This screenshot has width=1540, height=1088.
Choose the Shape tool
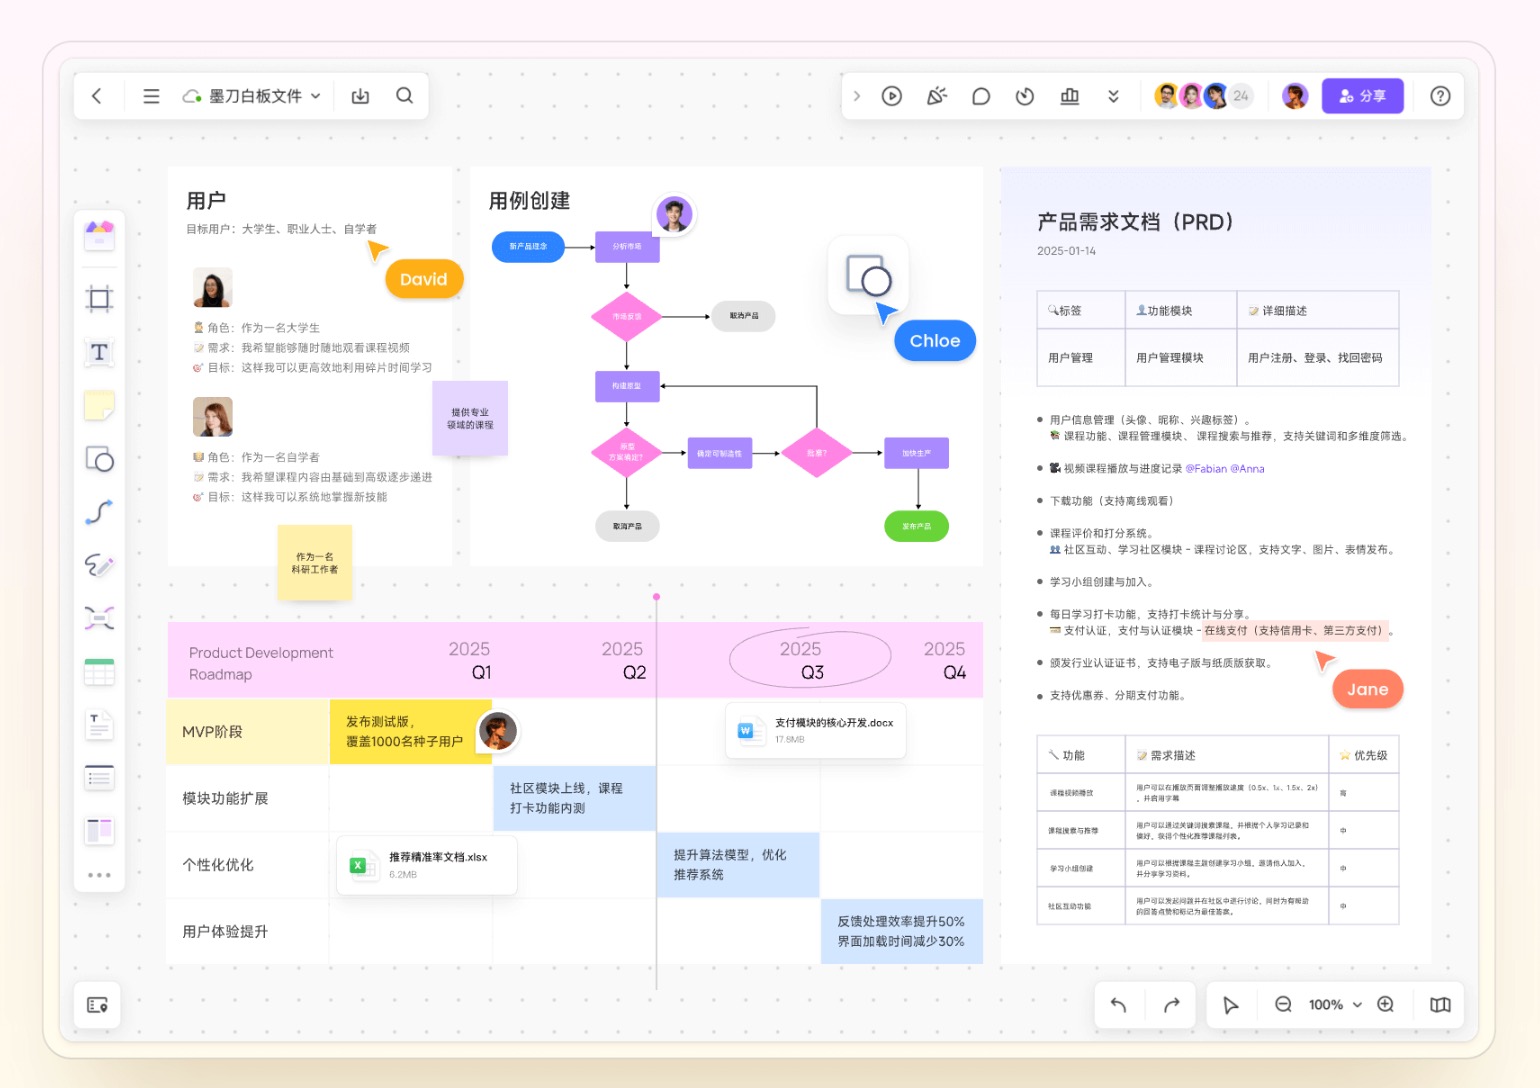(x=99, y=459)
